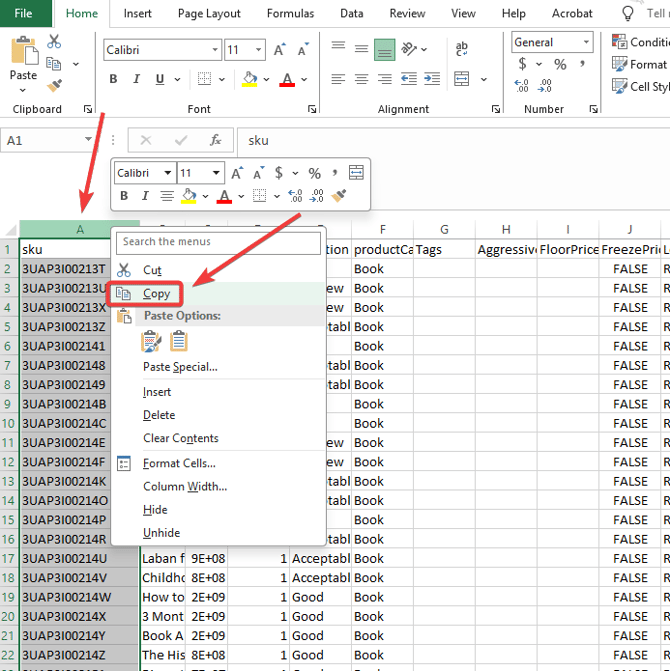Image resolution: width=670 pixels, height=671 pixels.
Task: Click Hide in the context menu
Action: point(156,510)
